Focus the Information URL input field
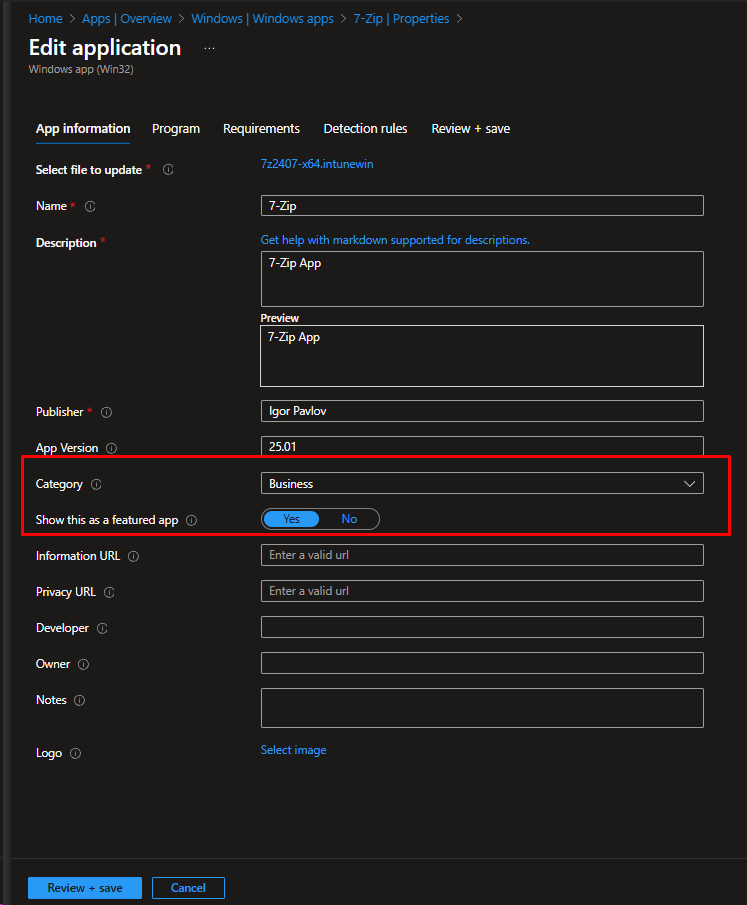Screen dimensions: 747x905 pos(482,555)
